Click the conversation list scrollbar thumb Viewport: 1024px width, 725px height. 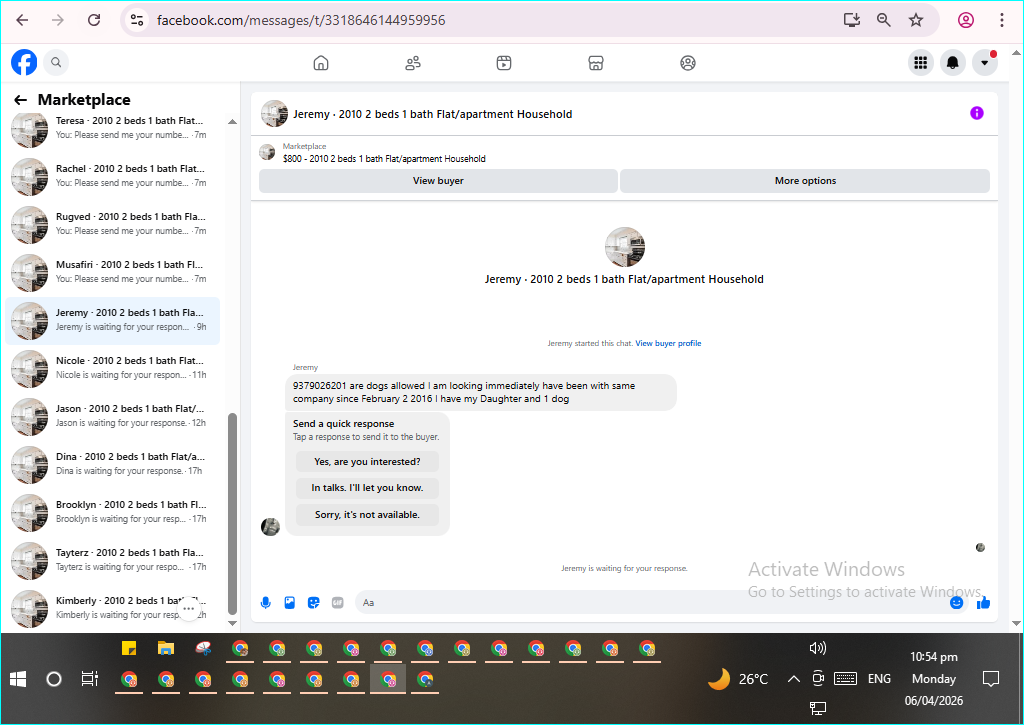tap(232, 513)
